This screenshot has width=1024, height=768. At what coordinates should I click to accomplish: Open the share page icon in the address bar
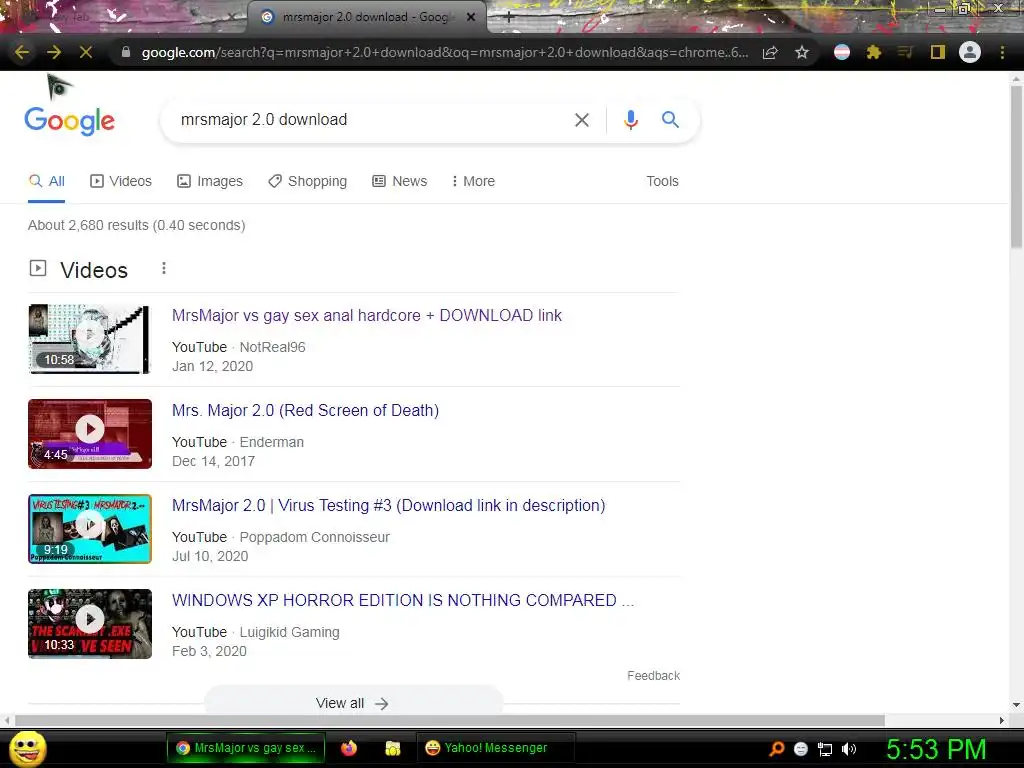tap(770, 52)
